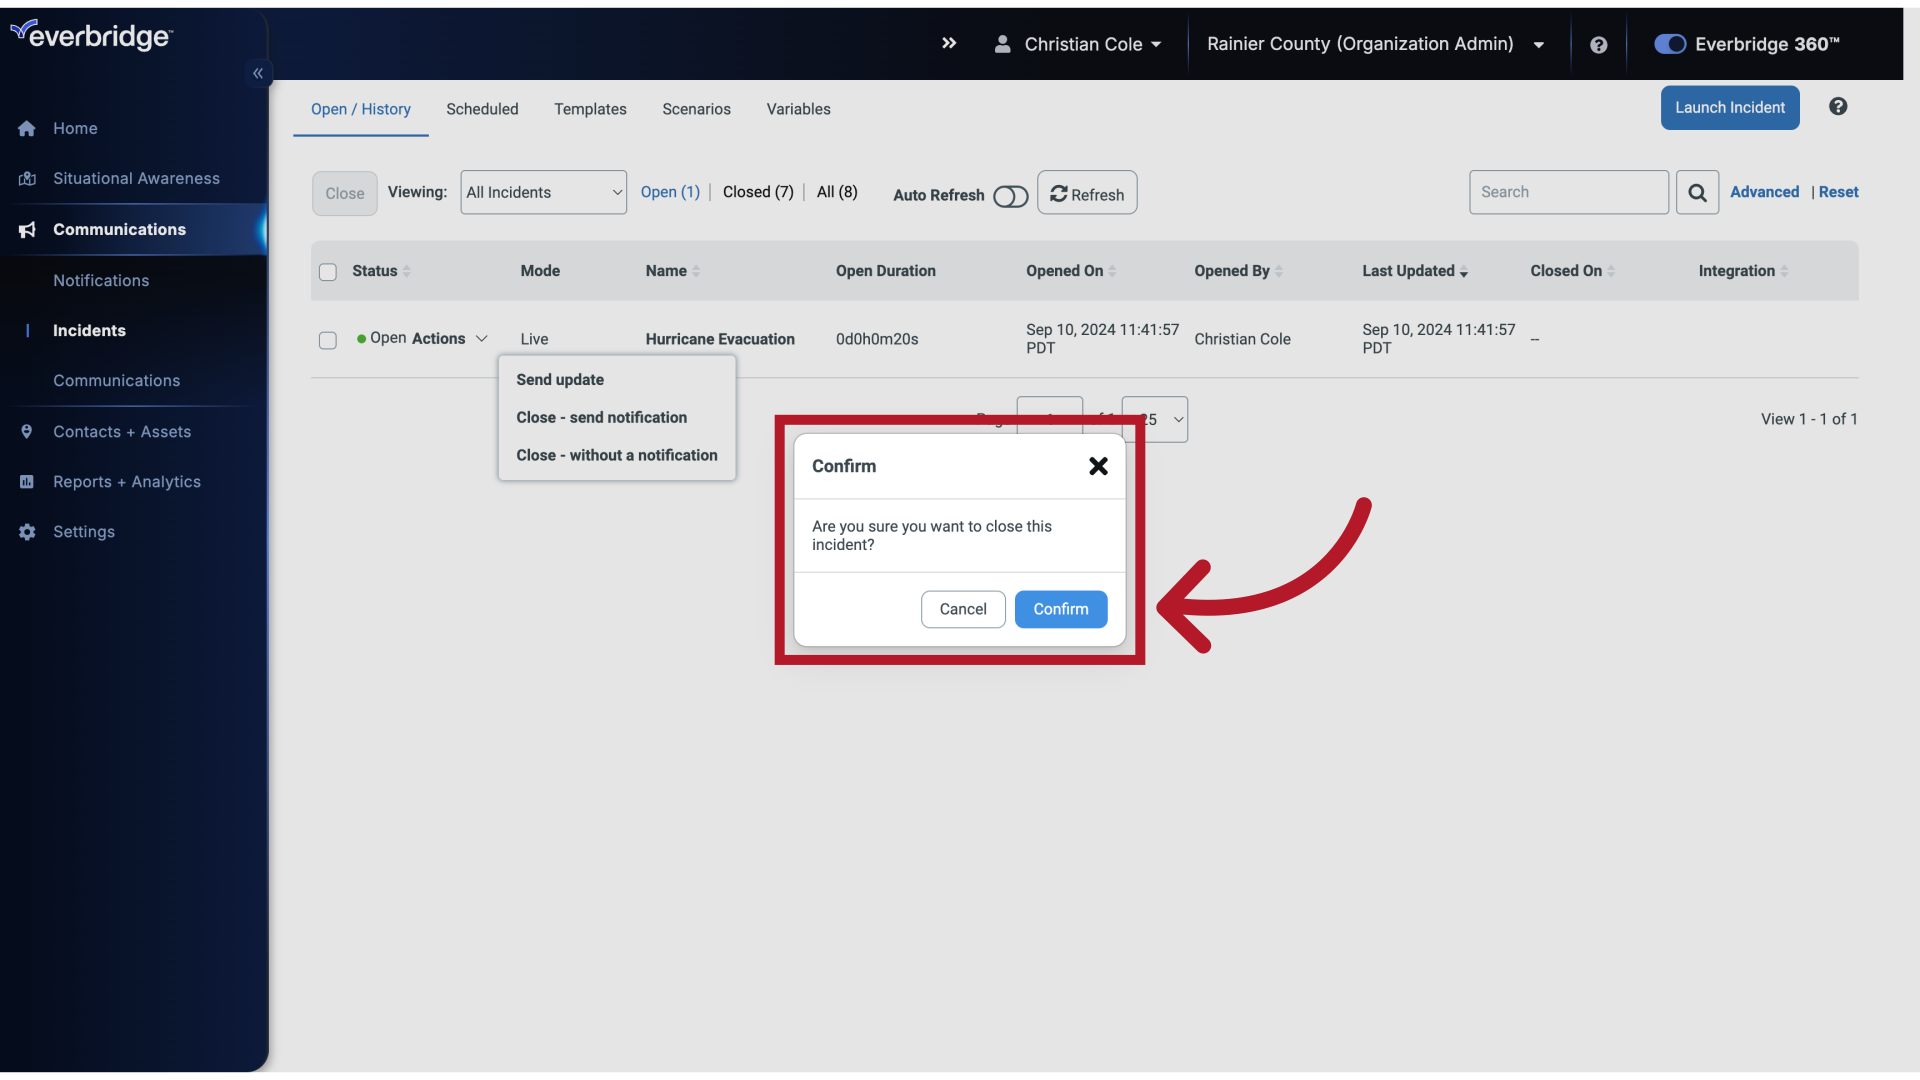This screenshot has width=1920, height=1080.
Task: Expand the Actions dropdown for Hurricane Evacuation
Action: point(449,339)
